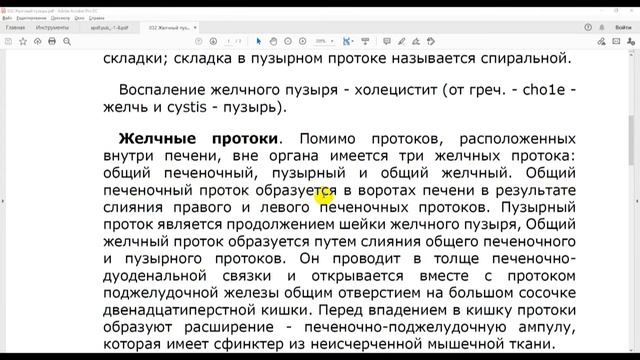Screen dimensions: 640x360
Task: Click the page number input field
Action: 229,41
